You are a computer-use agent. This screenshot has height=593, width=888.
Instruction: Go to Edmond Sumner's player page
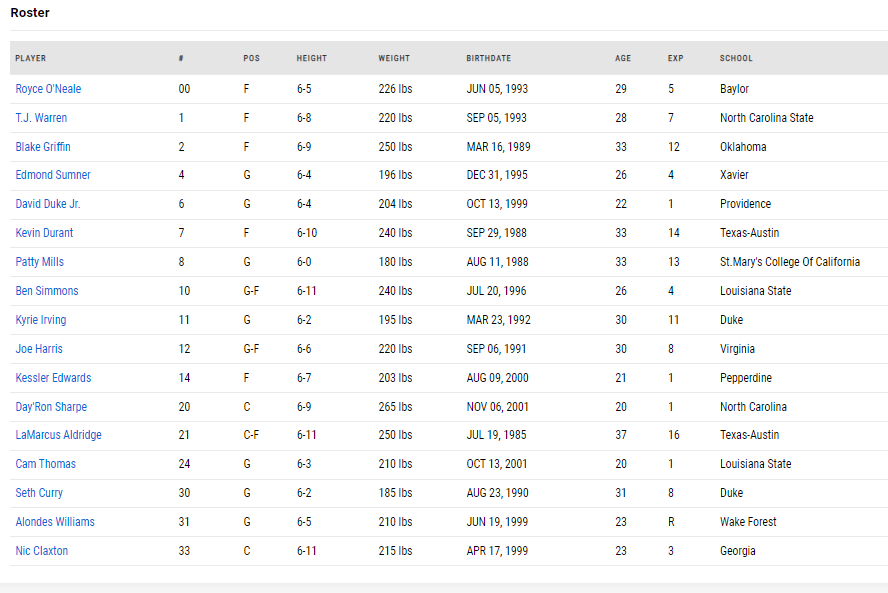tap(53, 175)
